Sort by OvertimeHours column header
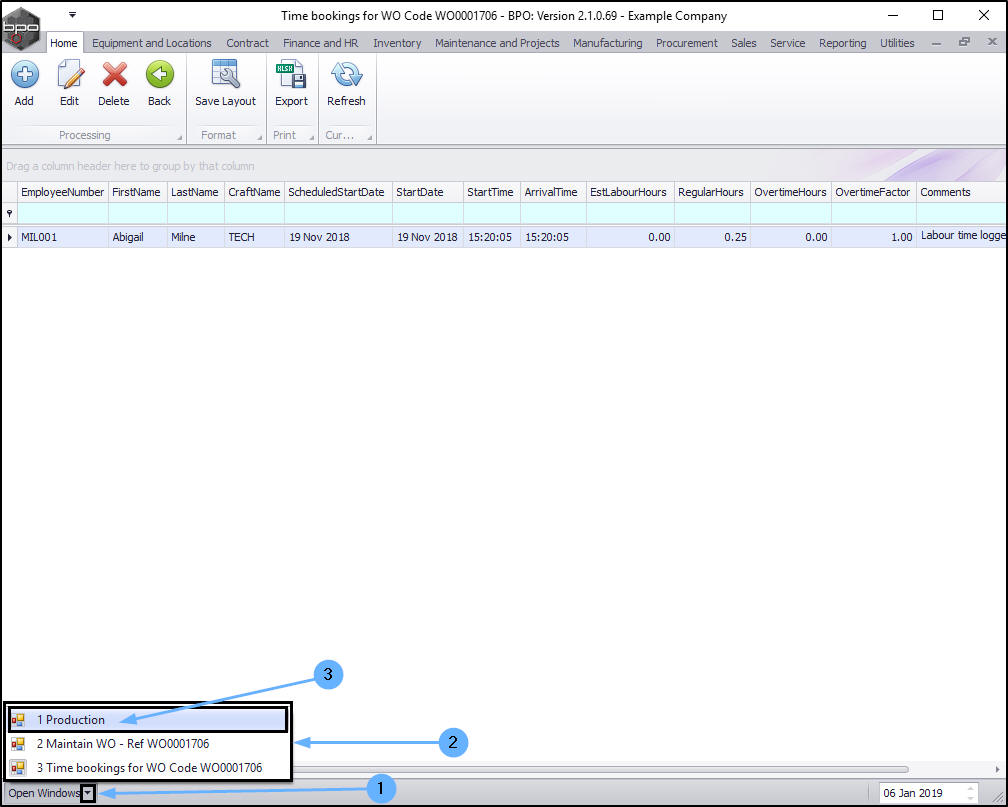Viewport: 1008px width, 807px height. point(791,192)
